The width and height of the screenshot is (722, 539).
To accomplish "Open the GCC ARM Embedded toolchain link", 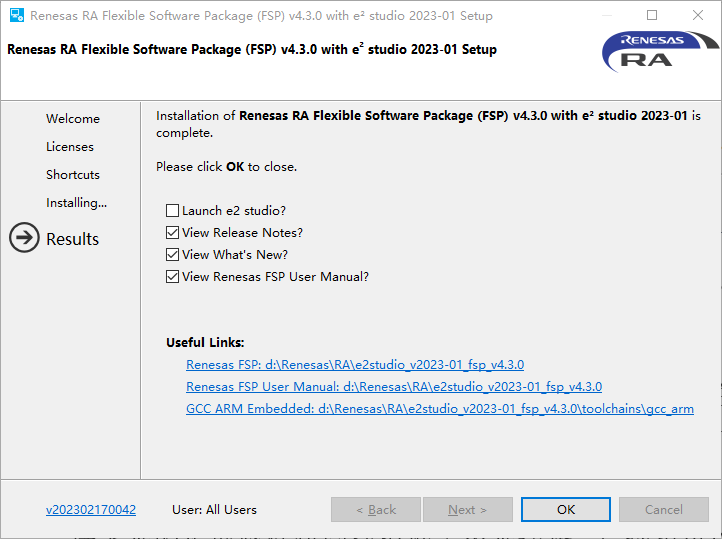I will point(440,409).
